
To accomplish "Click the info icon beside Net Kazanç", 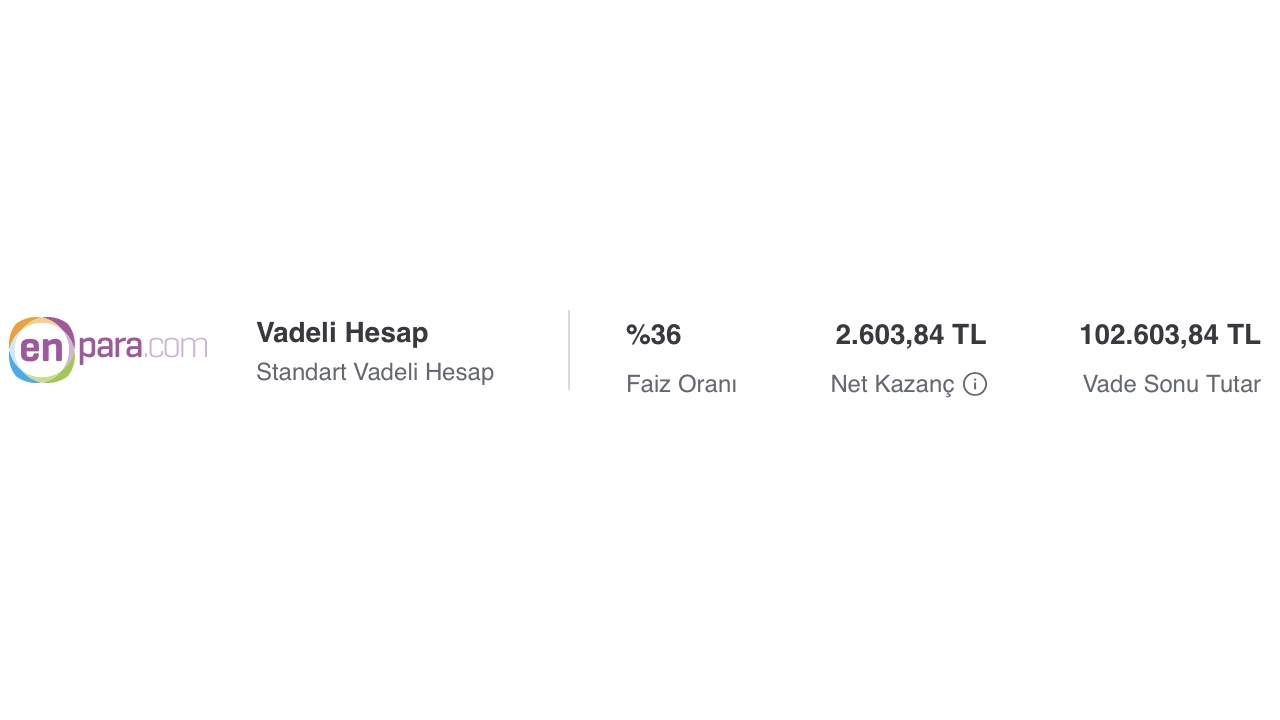I will 975,384.
